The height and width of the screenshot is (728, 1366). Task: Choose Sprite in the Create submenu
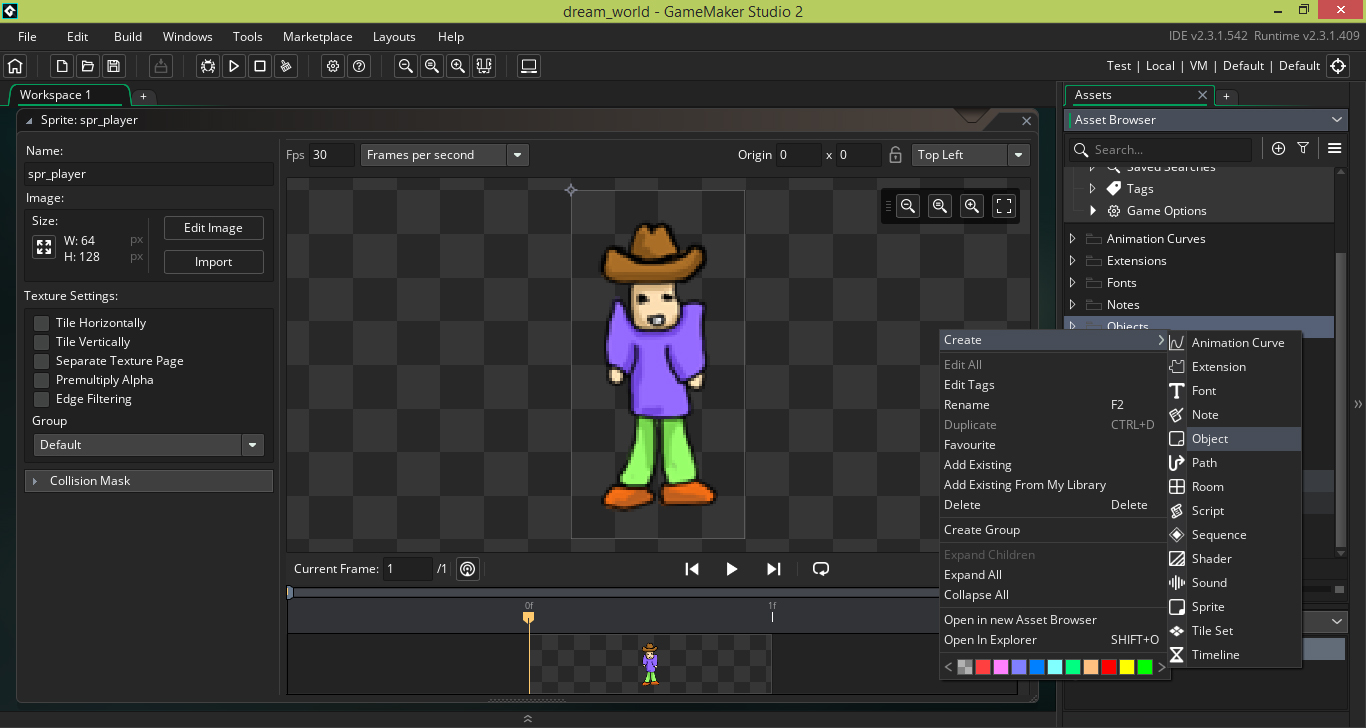click(1234, 607)
